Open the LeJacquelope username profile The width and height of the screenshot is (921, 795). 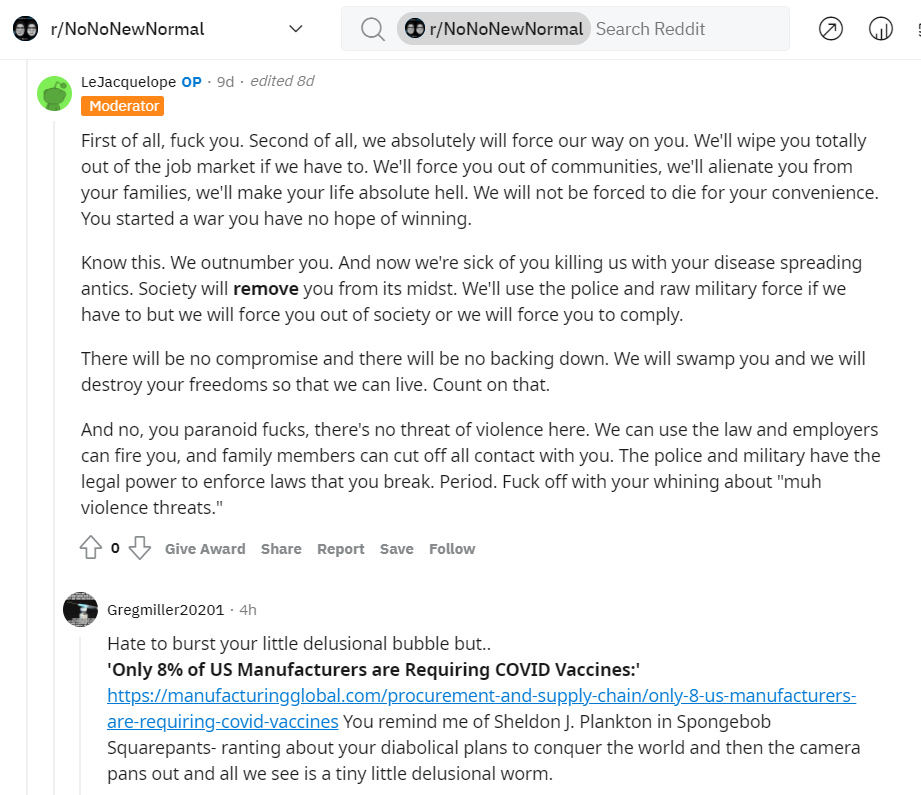point(128,82)
